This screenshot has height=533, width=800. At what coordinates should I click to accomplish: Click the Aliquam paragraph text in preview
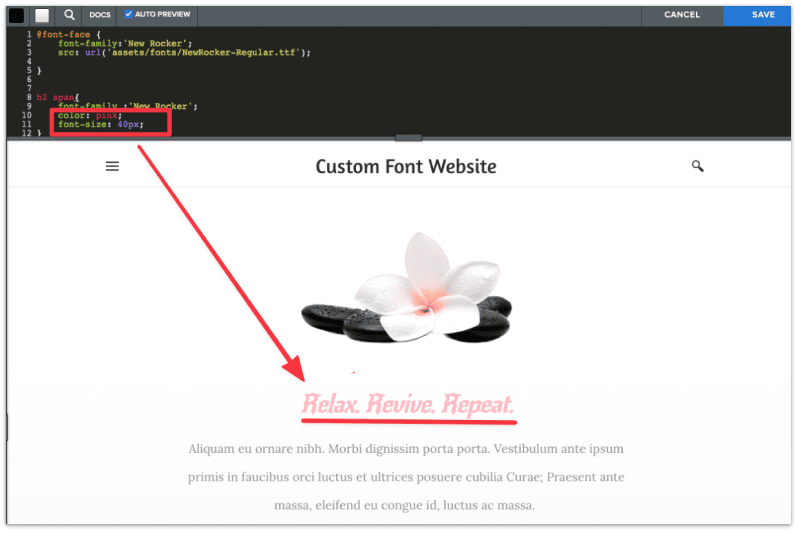pyautogui.click(x=405, y=477)
